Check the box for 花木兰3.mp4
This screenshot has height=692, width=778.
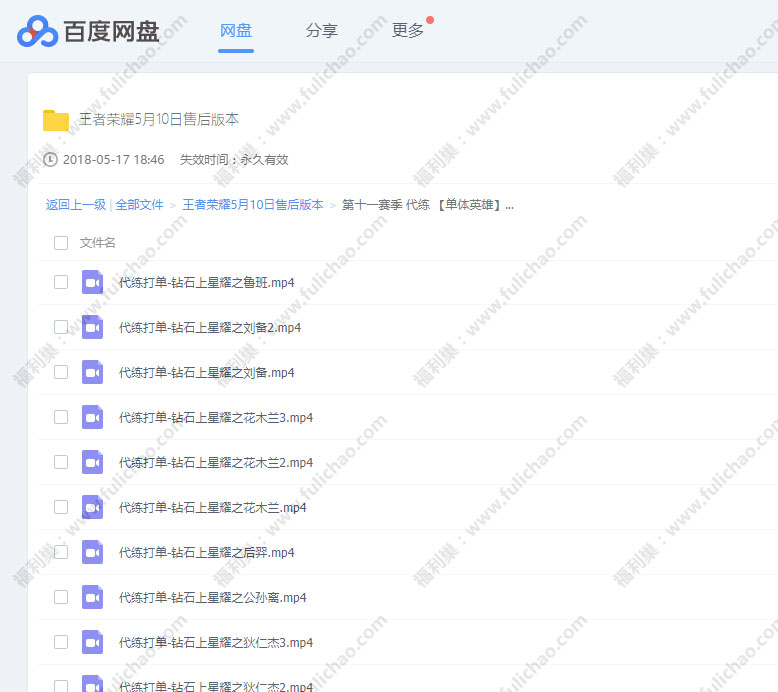click(61, 417)
